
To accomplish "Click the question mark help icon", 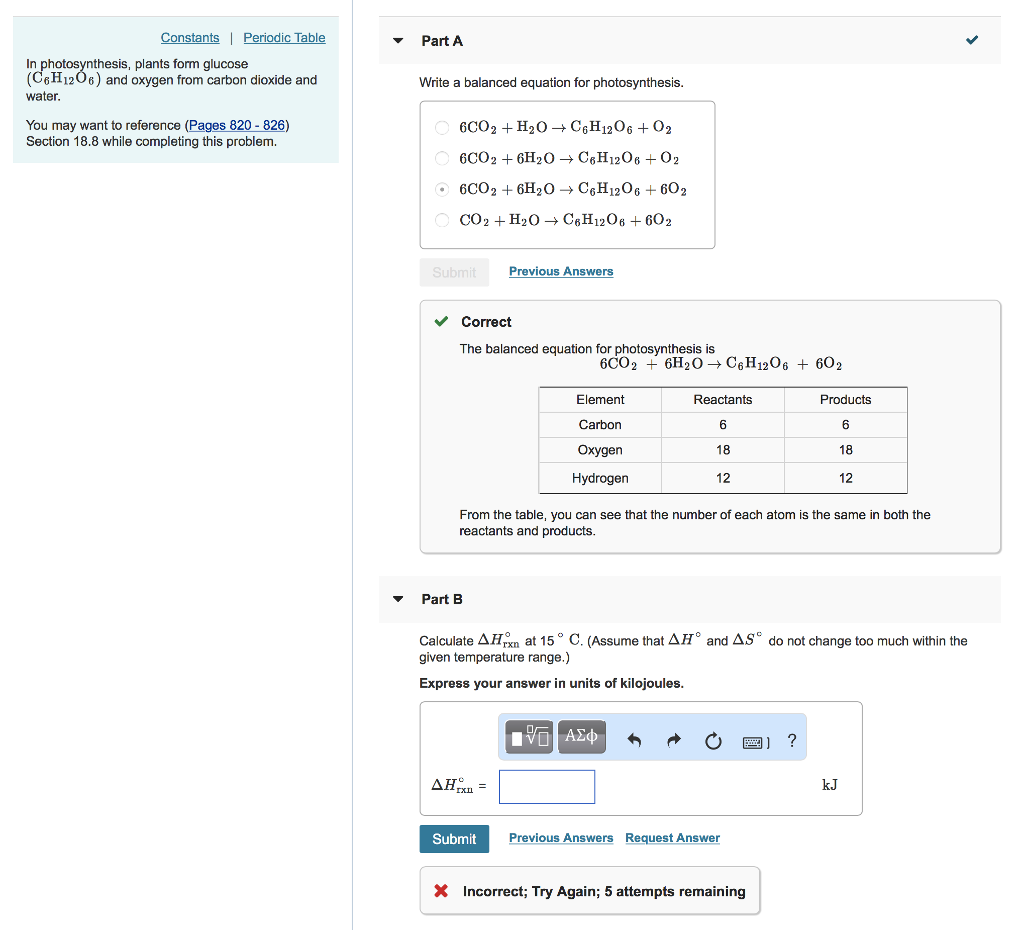I will point(792,741).
